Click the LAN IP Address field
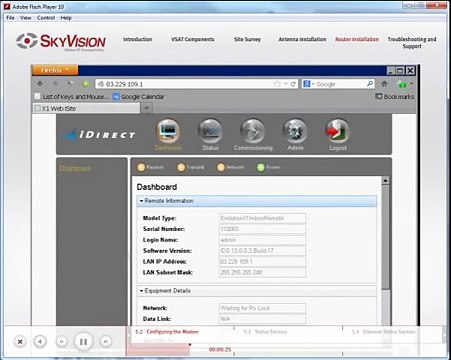 (x=262, y=261)
